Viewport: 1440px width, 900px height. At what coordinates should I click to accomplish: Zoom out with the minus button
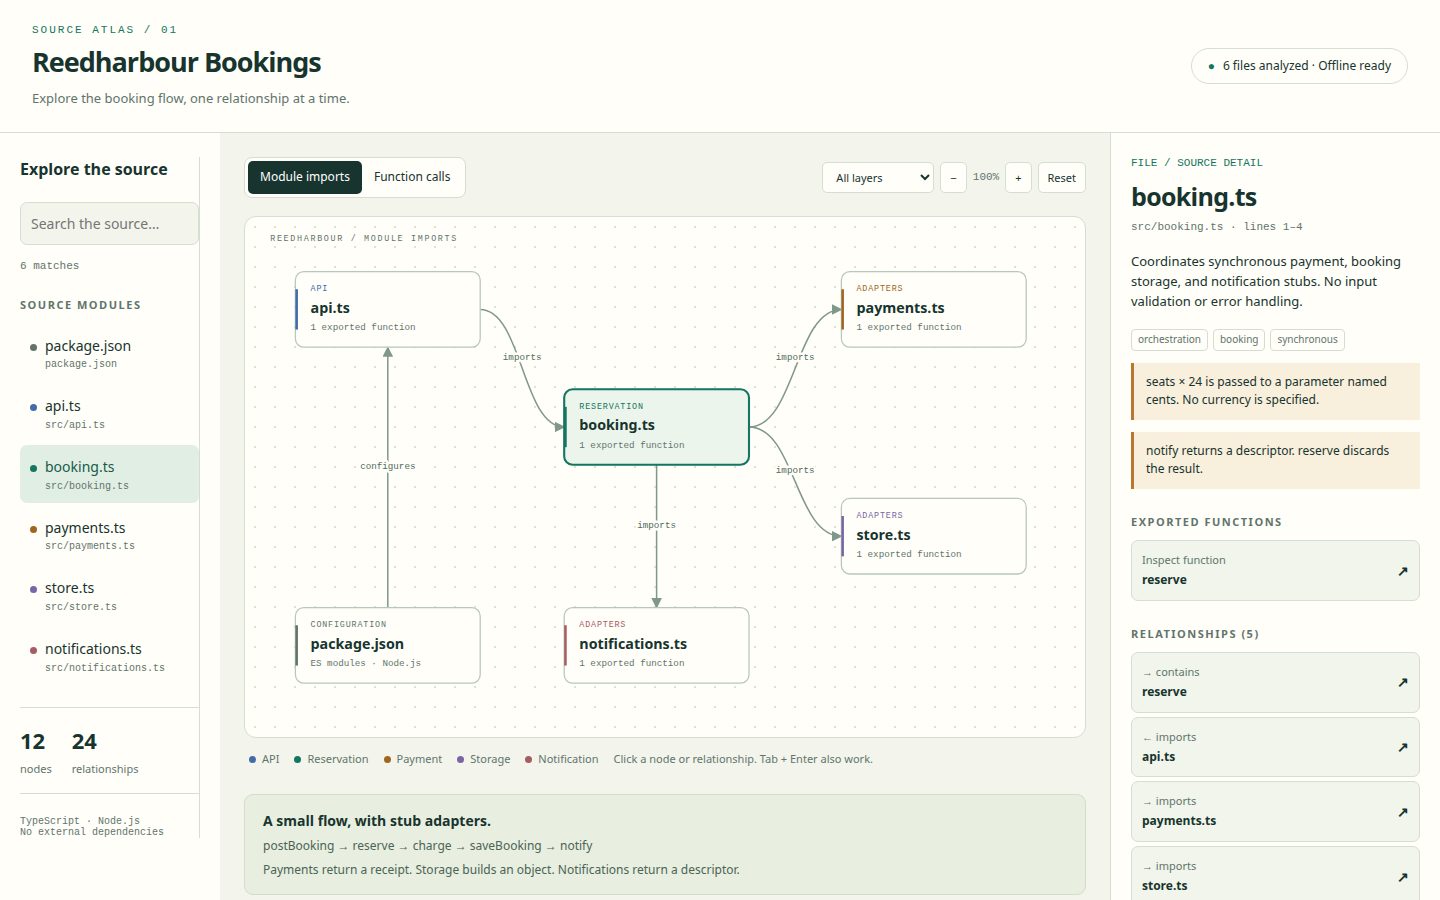(953, 178)
